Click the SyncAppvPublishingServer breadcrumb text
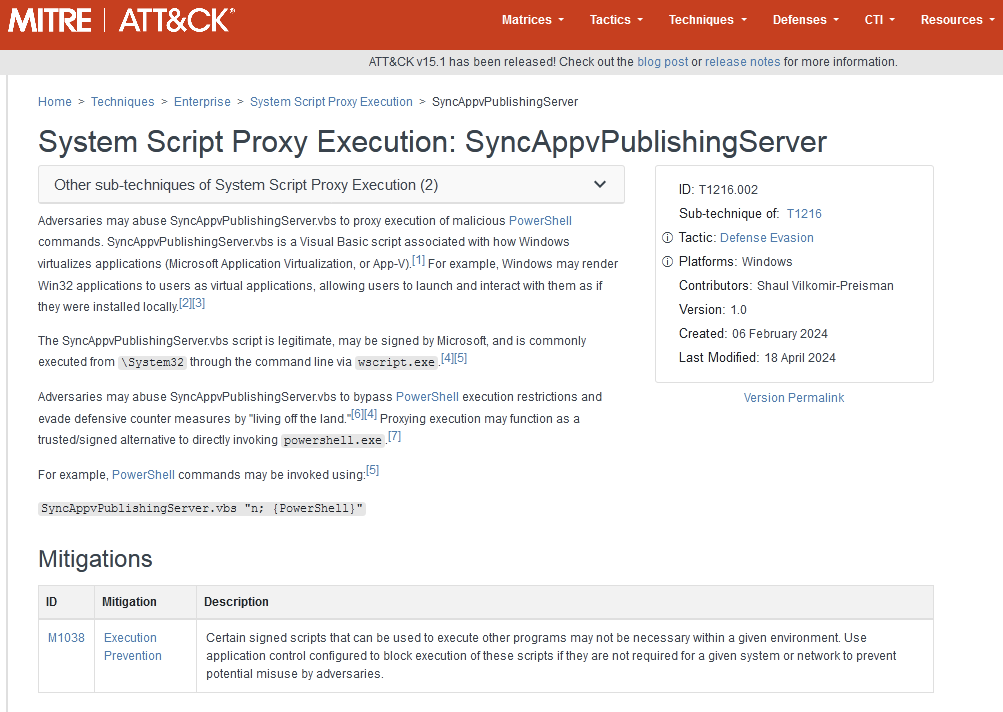Screen dimensions: 1003x712 (x=505, y=102)
